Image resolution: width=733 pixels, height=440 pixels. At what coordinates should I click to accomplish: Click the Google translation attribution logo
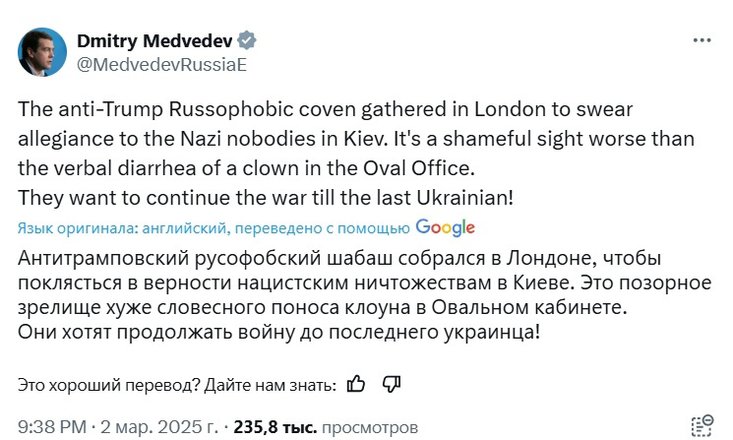point(445,228)
